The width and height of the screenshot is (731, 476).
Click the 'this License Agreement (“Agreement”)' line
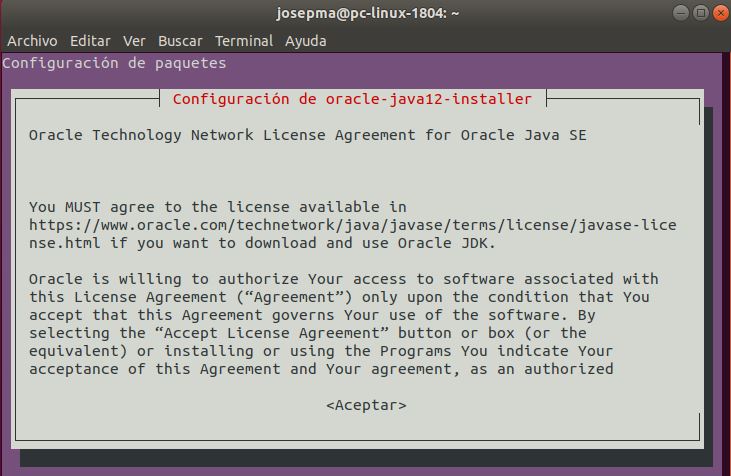pyautogui.click(x=339, y=297)
